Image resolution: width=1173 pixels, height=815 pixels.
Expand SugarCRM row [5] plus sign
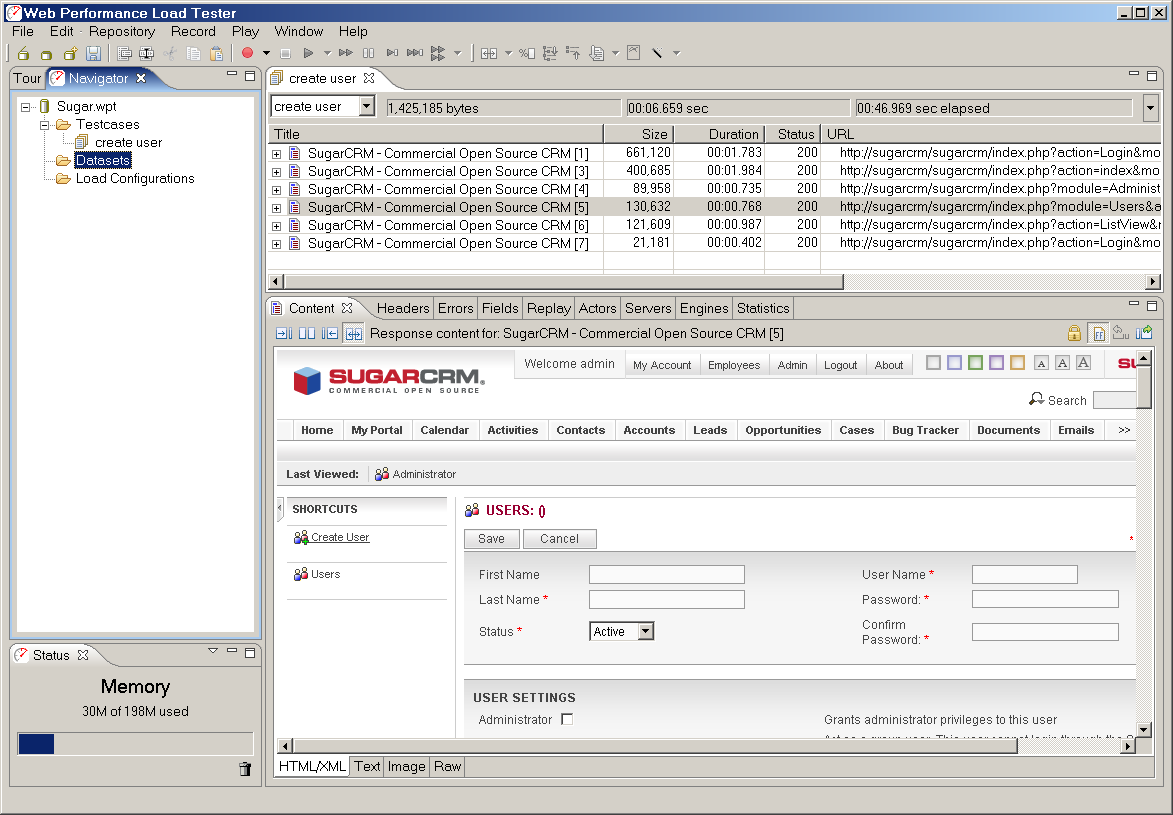277,207
